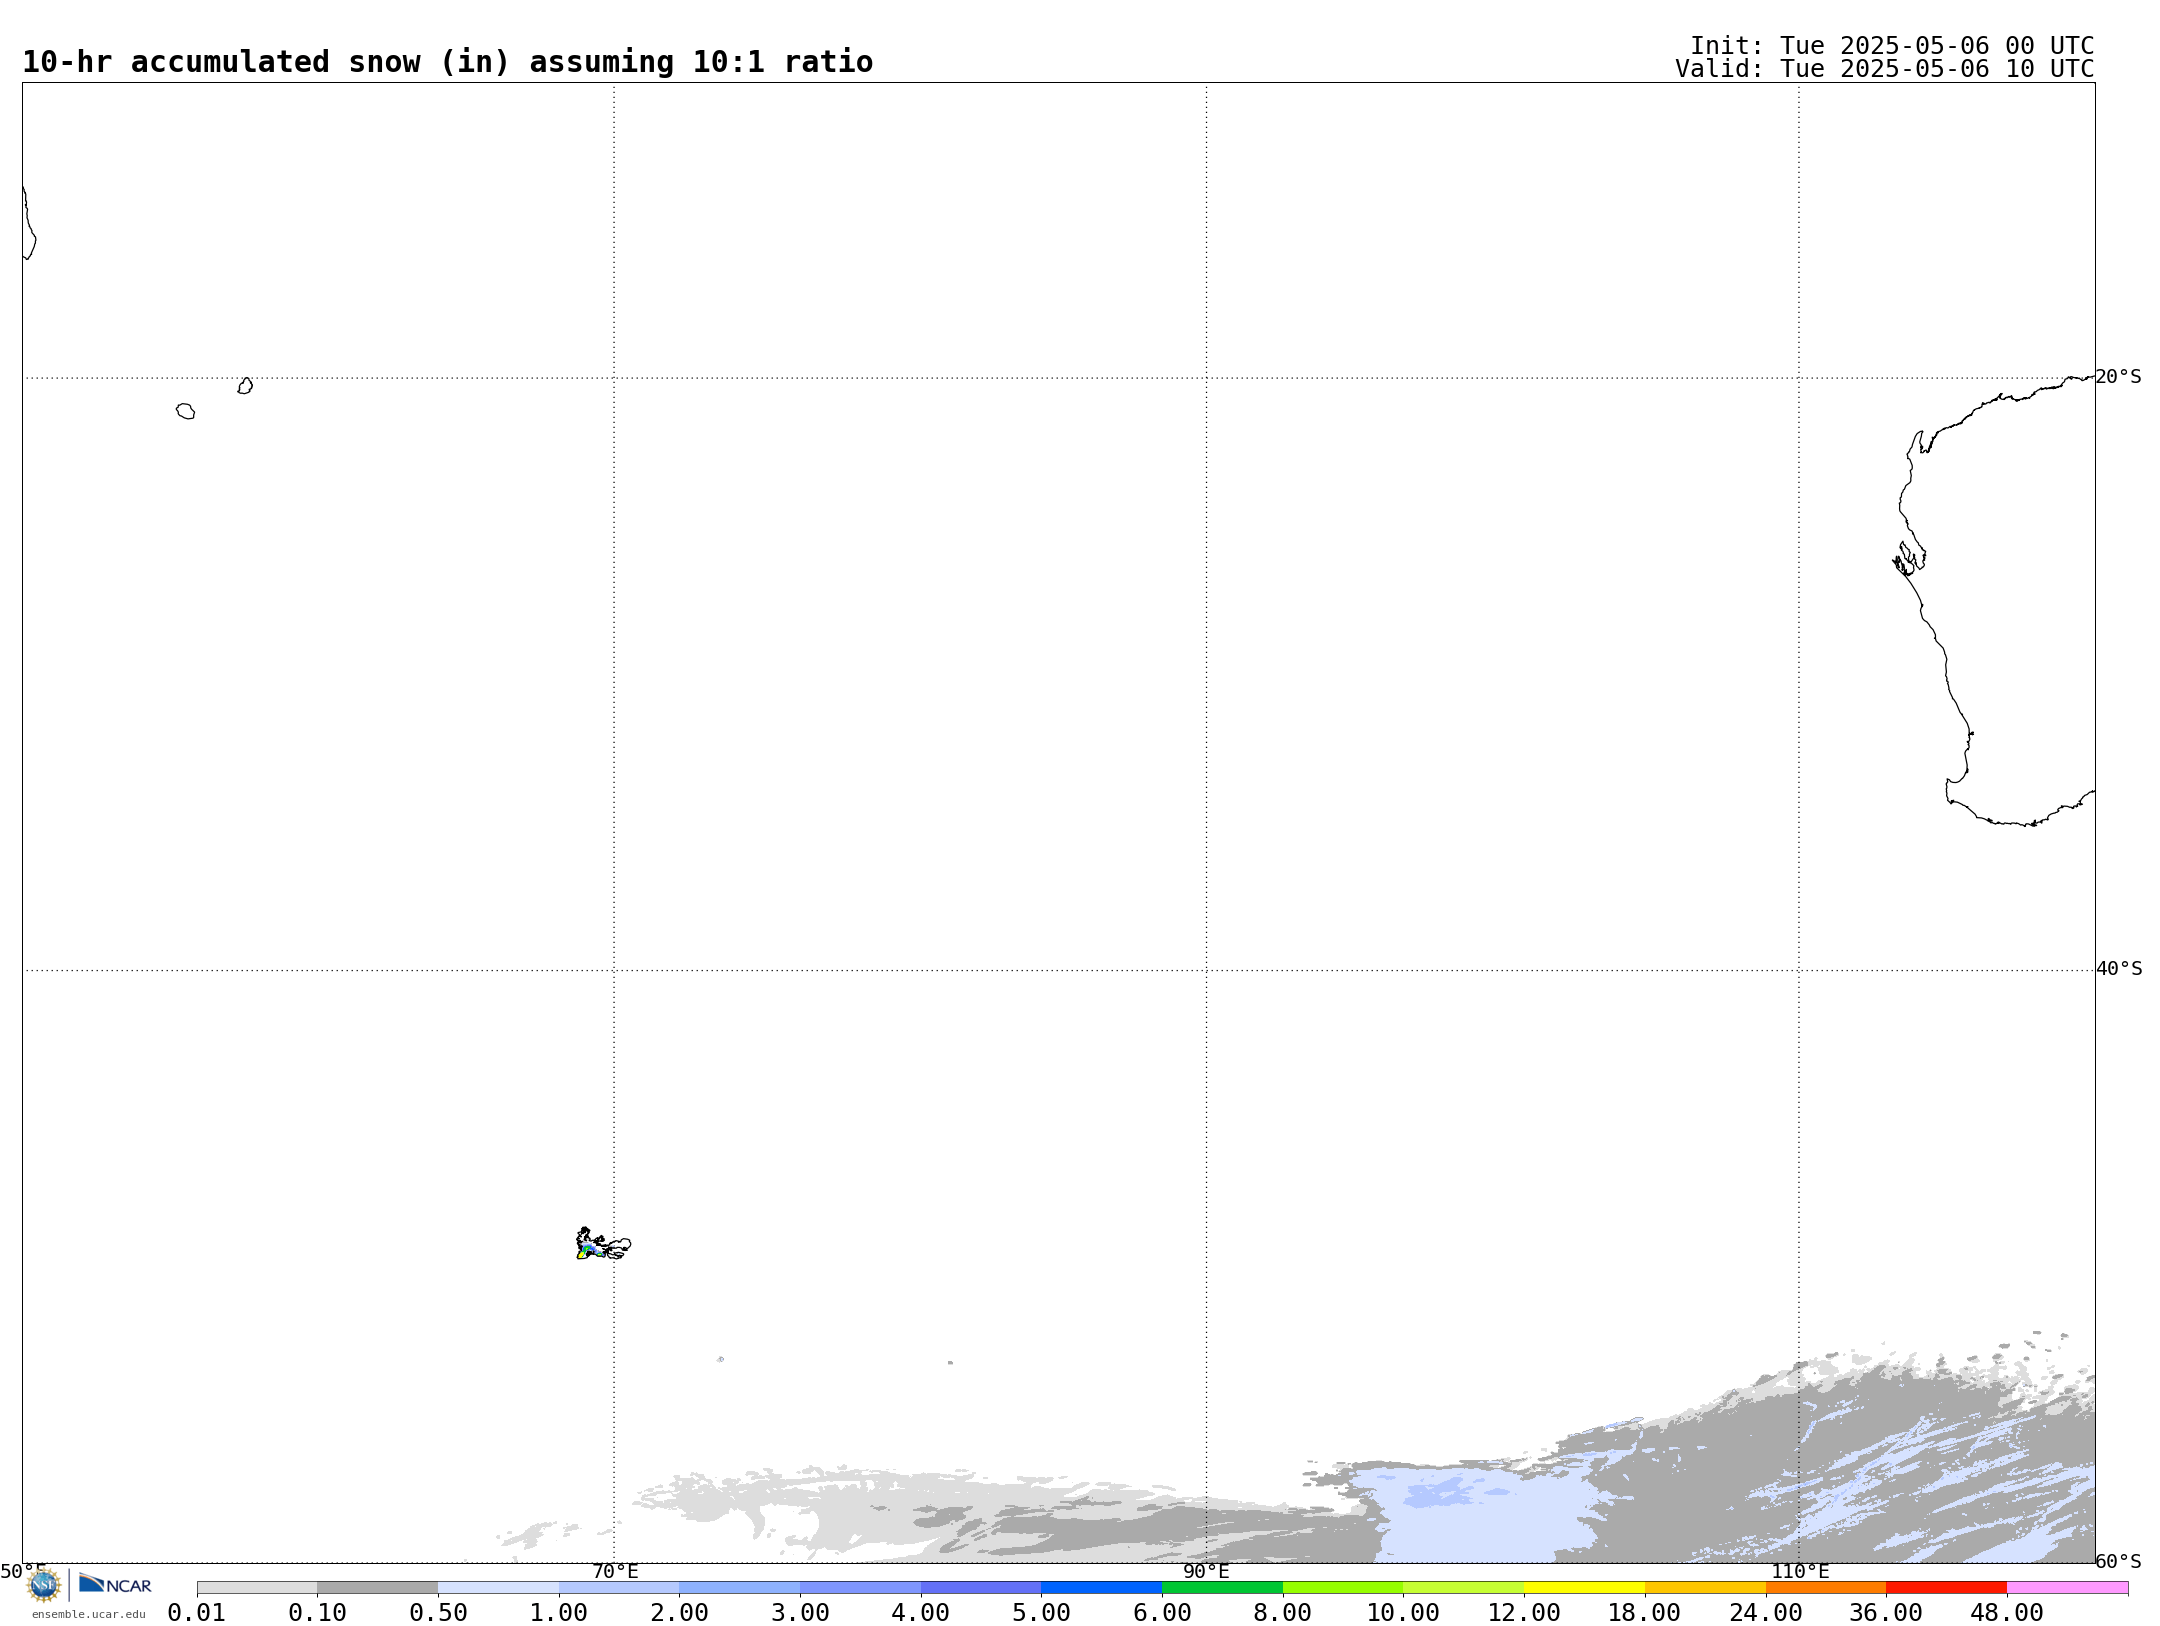This screenshot has width=2160, height=1626.
Task: Select the dark gray 0.10 colorbar swatch
Action: point(378,1588)
